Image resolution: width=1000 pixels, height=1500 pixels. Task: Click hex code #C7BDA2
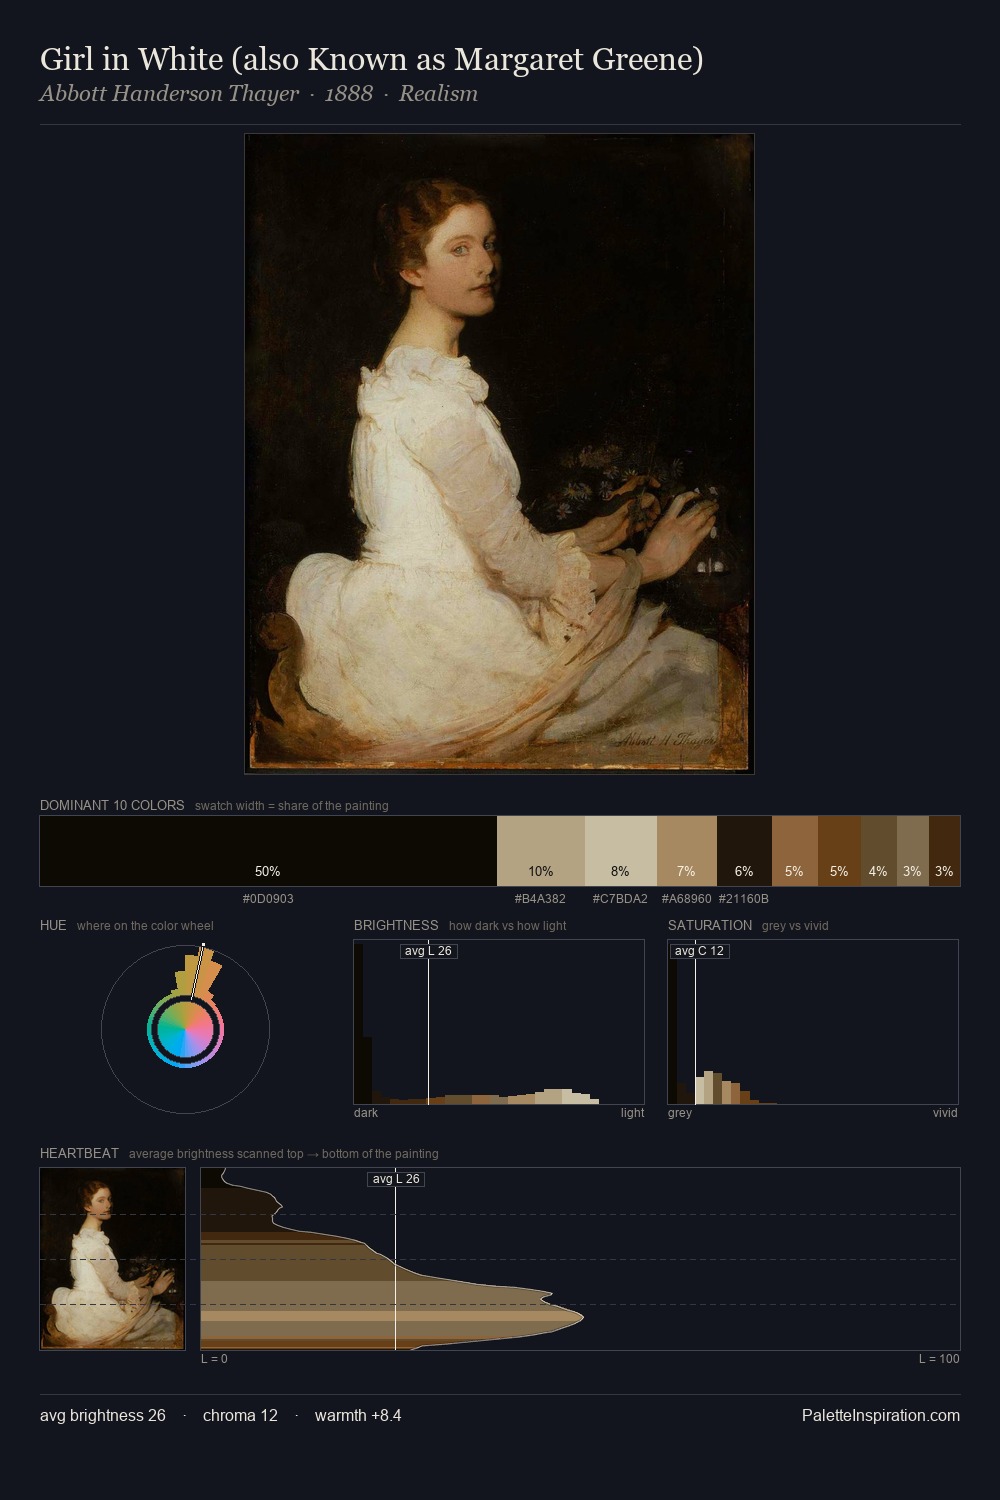pos(620,899)
